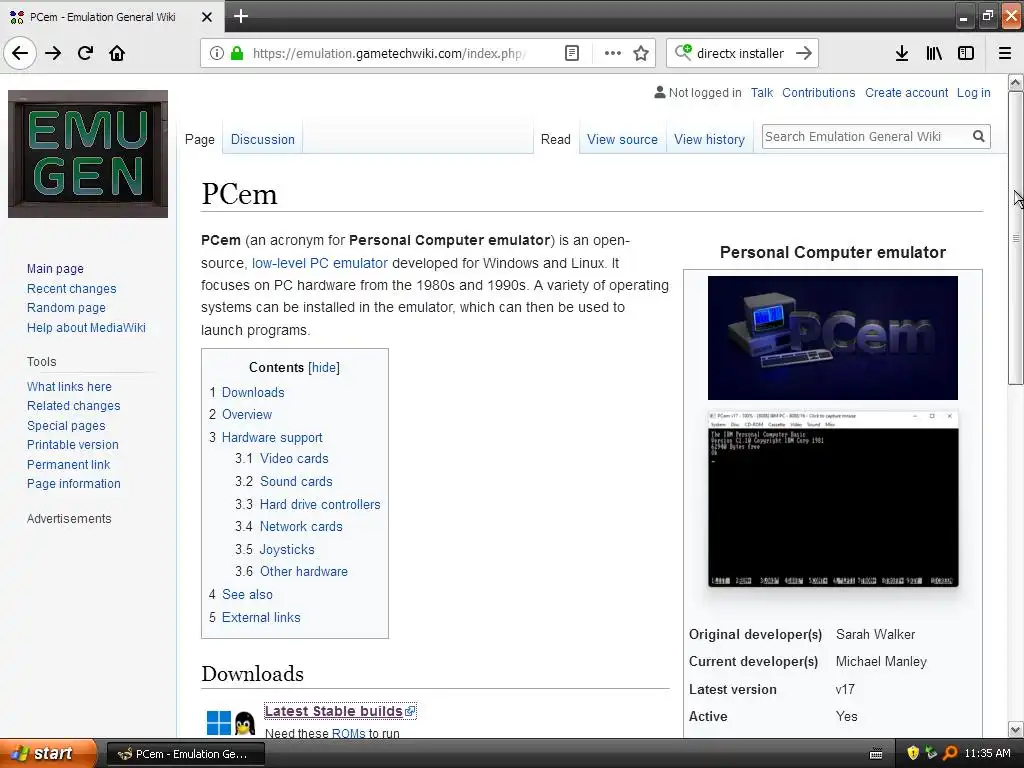Viewport: 1024px width, 768px height.
Task: Select the PCem browser tab
Action: coord(112,17)
